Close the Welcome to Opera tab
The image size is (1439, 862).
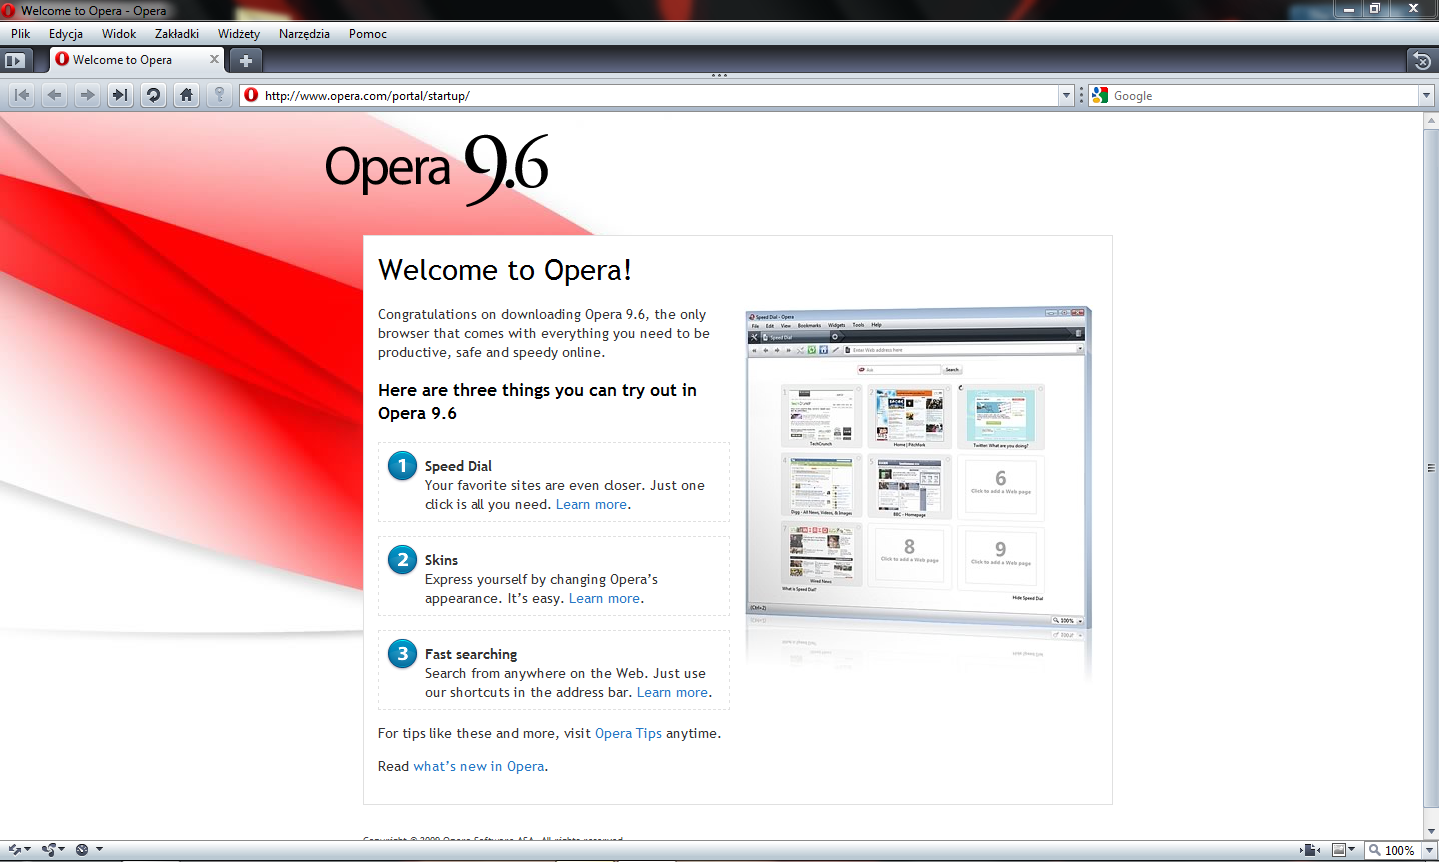click(214, 59)
